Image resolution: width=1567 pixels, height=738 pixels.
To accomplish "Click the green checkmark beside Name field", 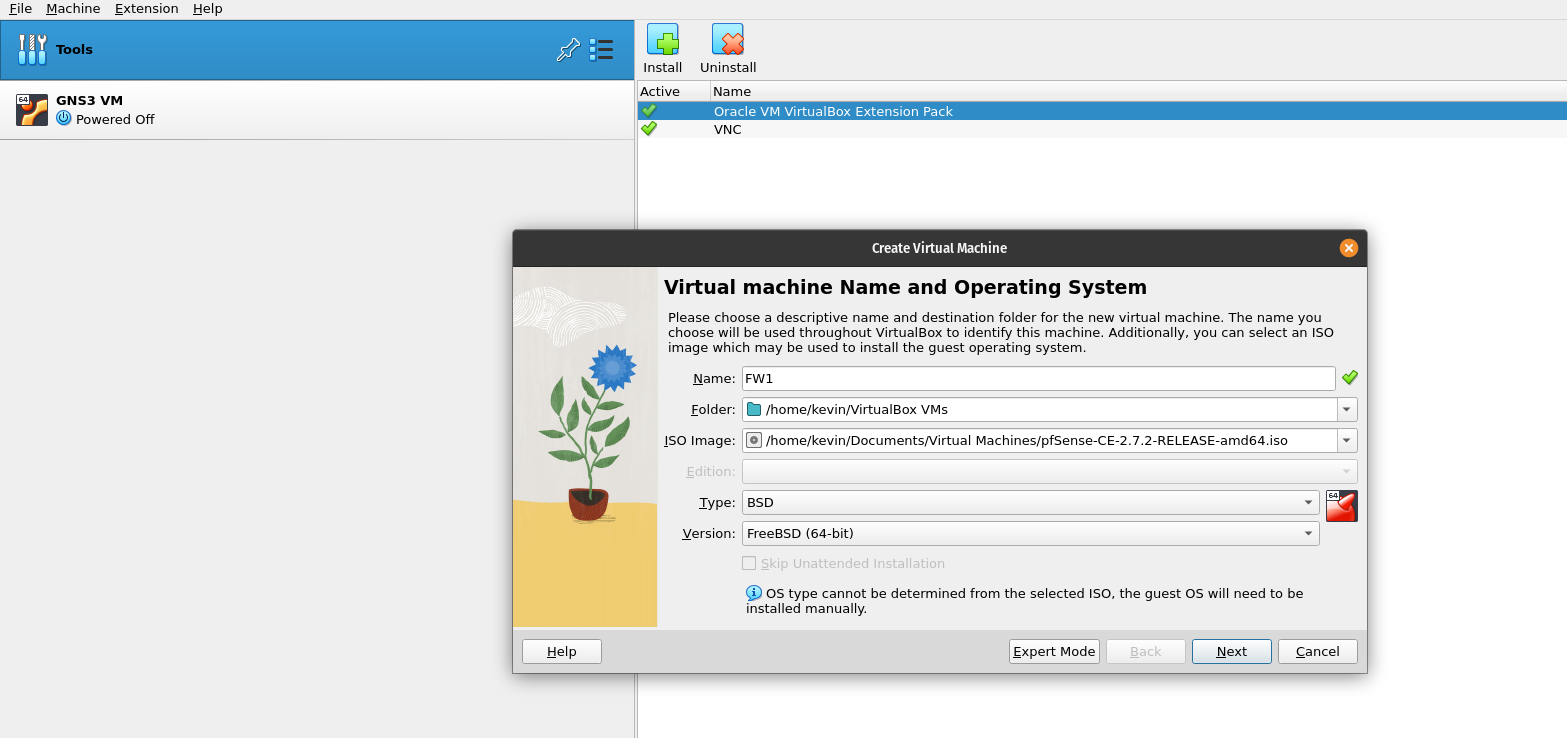I will pyautogui.click(x=1350, y=378).
